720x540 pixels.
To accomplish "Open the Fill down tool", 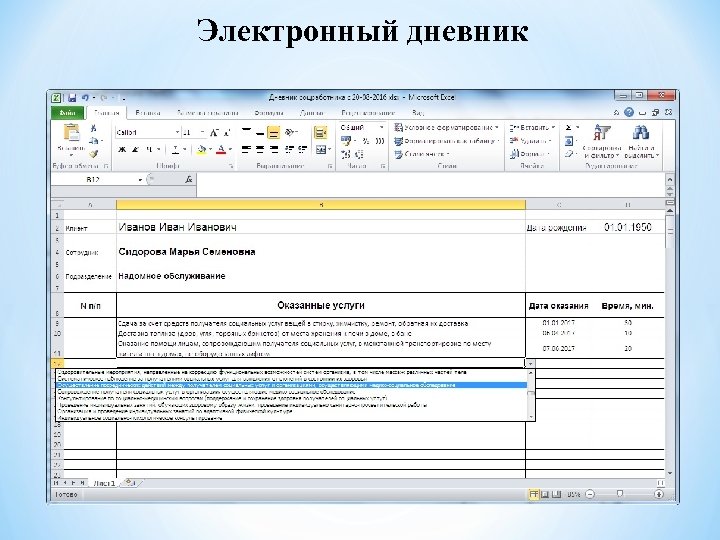I will coord(568,141).
